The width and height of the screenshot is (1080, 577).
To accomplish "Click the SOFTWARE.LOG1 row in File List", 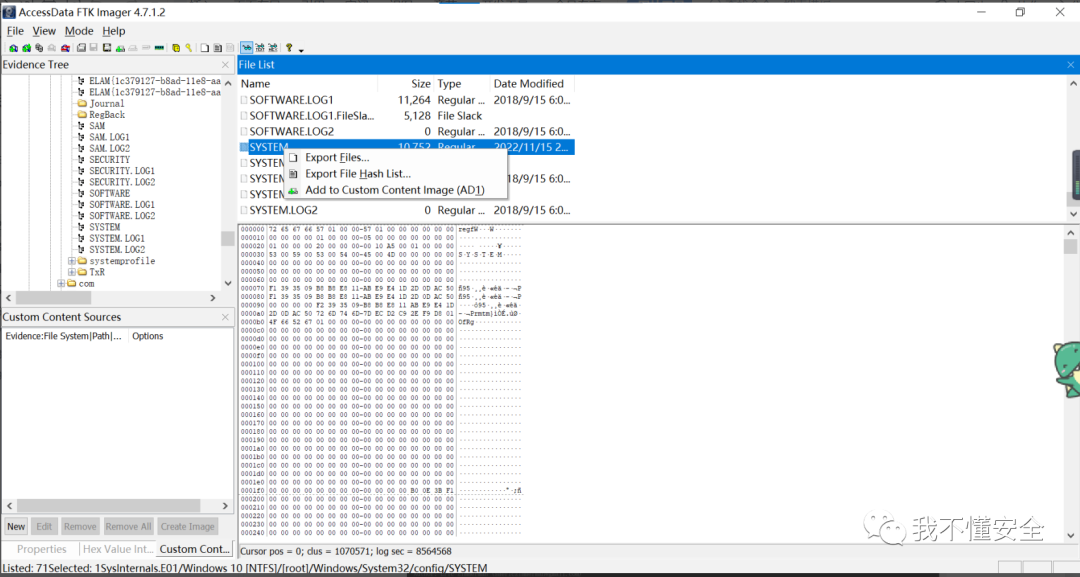I will (x=406, y=100).
